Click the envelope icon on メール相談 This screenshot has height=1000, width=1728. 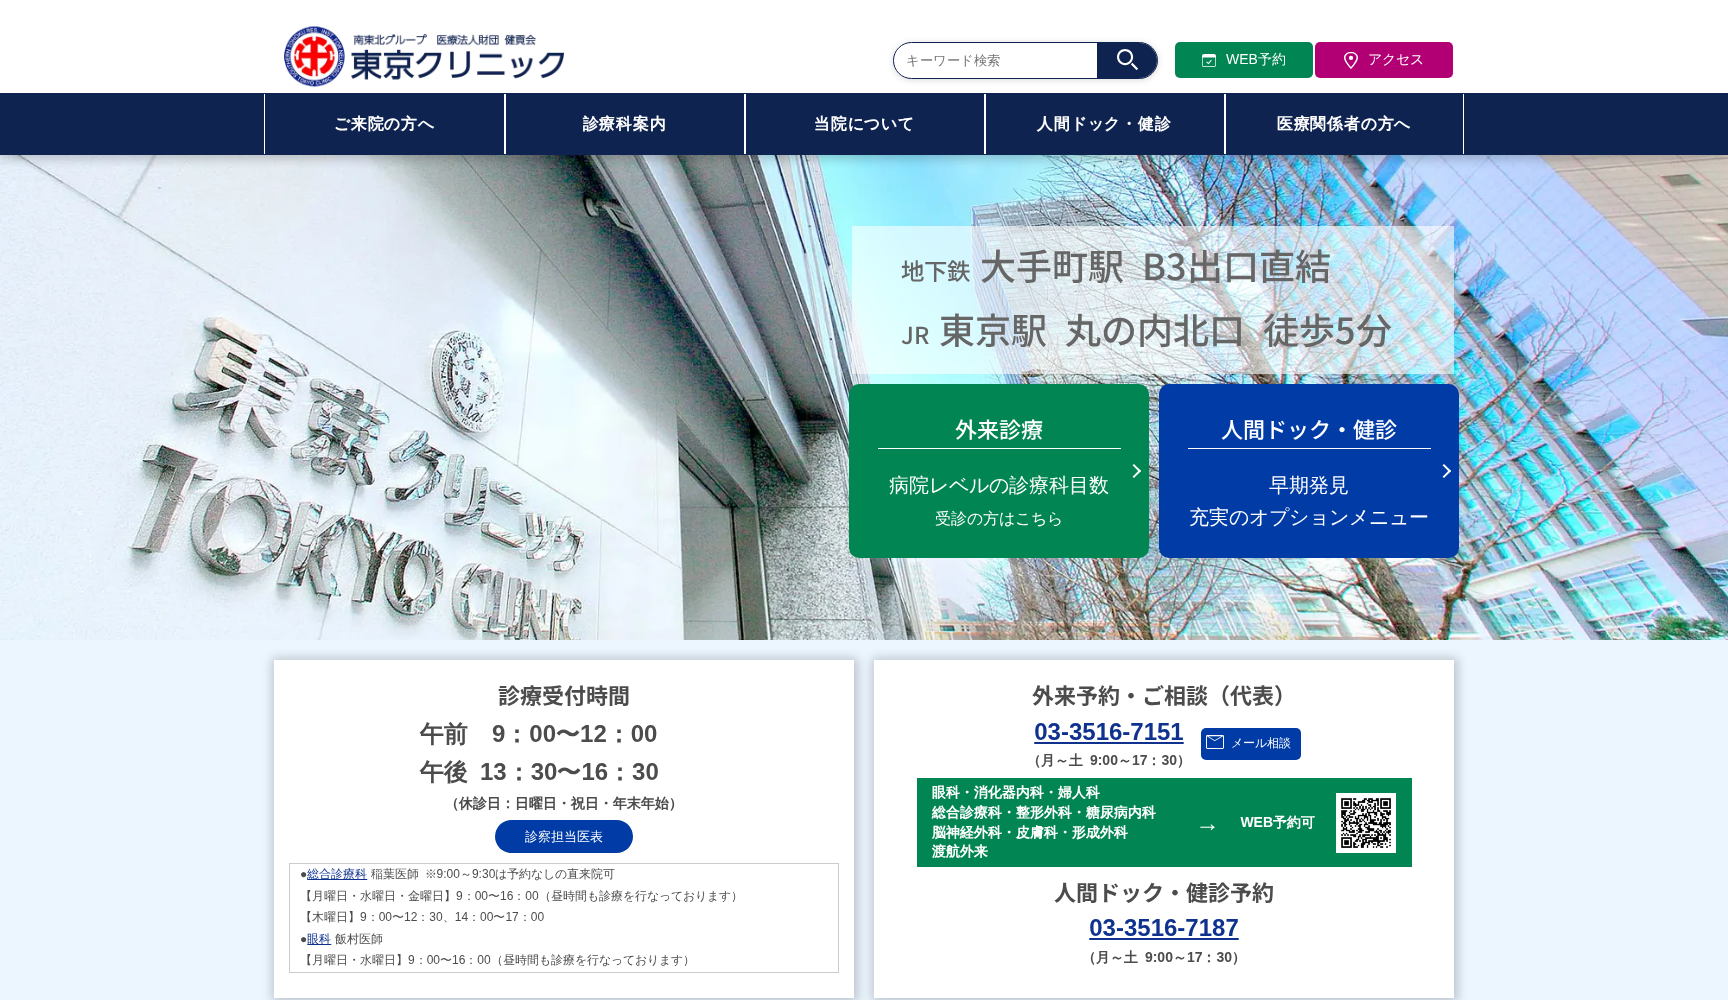click(x=1216, y=744)
